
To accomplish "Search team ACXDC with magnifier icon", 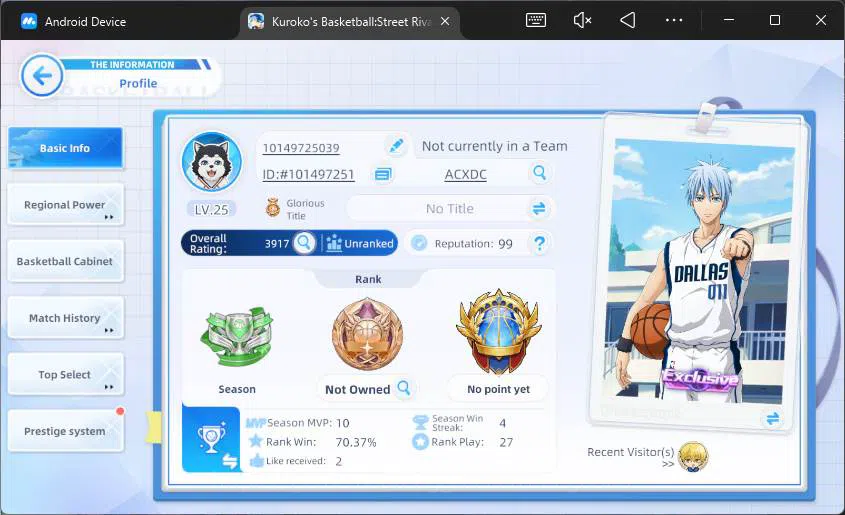I will click(539, 173).
